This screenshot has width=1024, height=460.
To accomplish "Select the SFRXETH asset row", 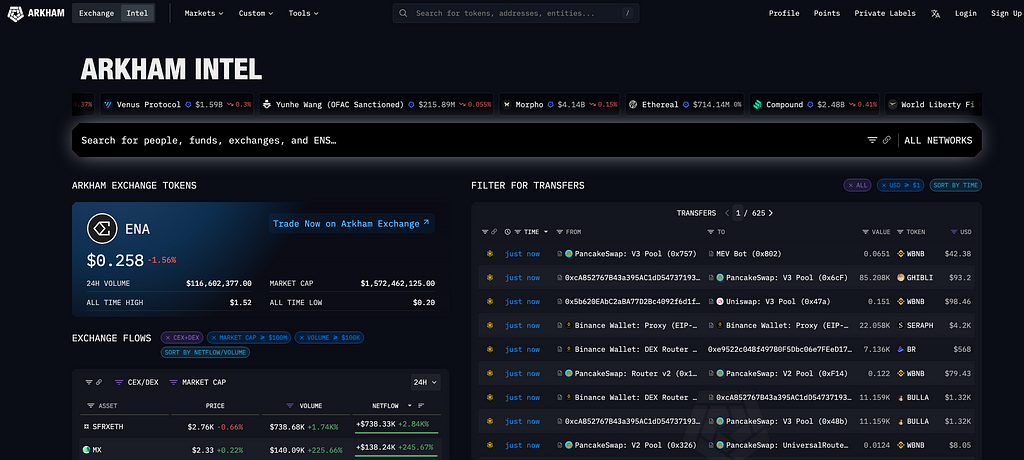I will click(x=261, y=426).
